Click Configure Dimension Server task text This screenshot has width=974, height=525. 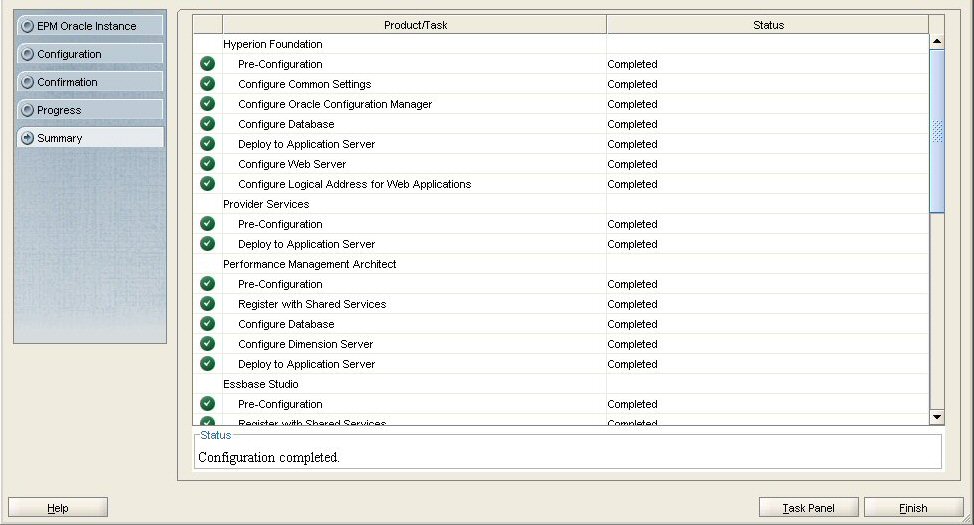[306, 344]
